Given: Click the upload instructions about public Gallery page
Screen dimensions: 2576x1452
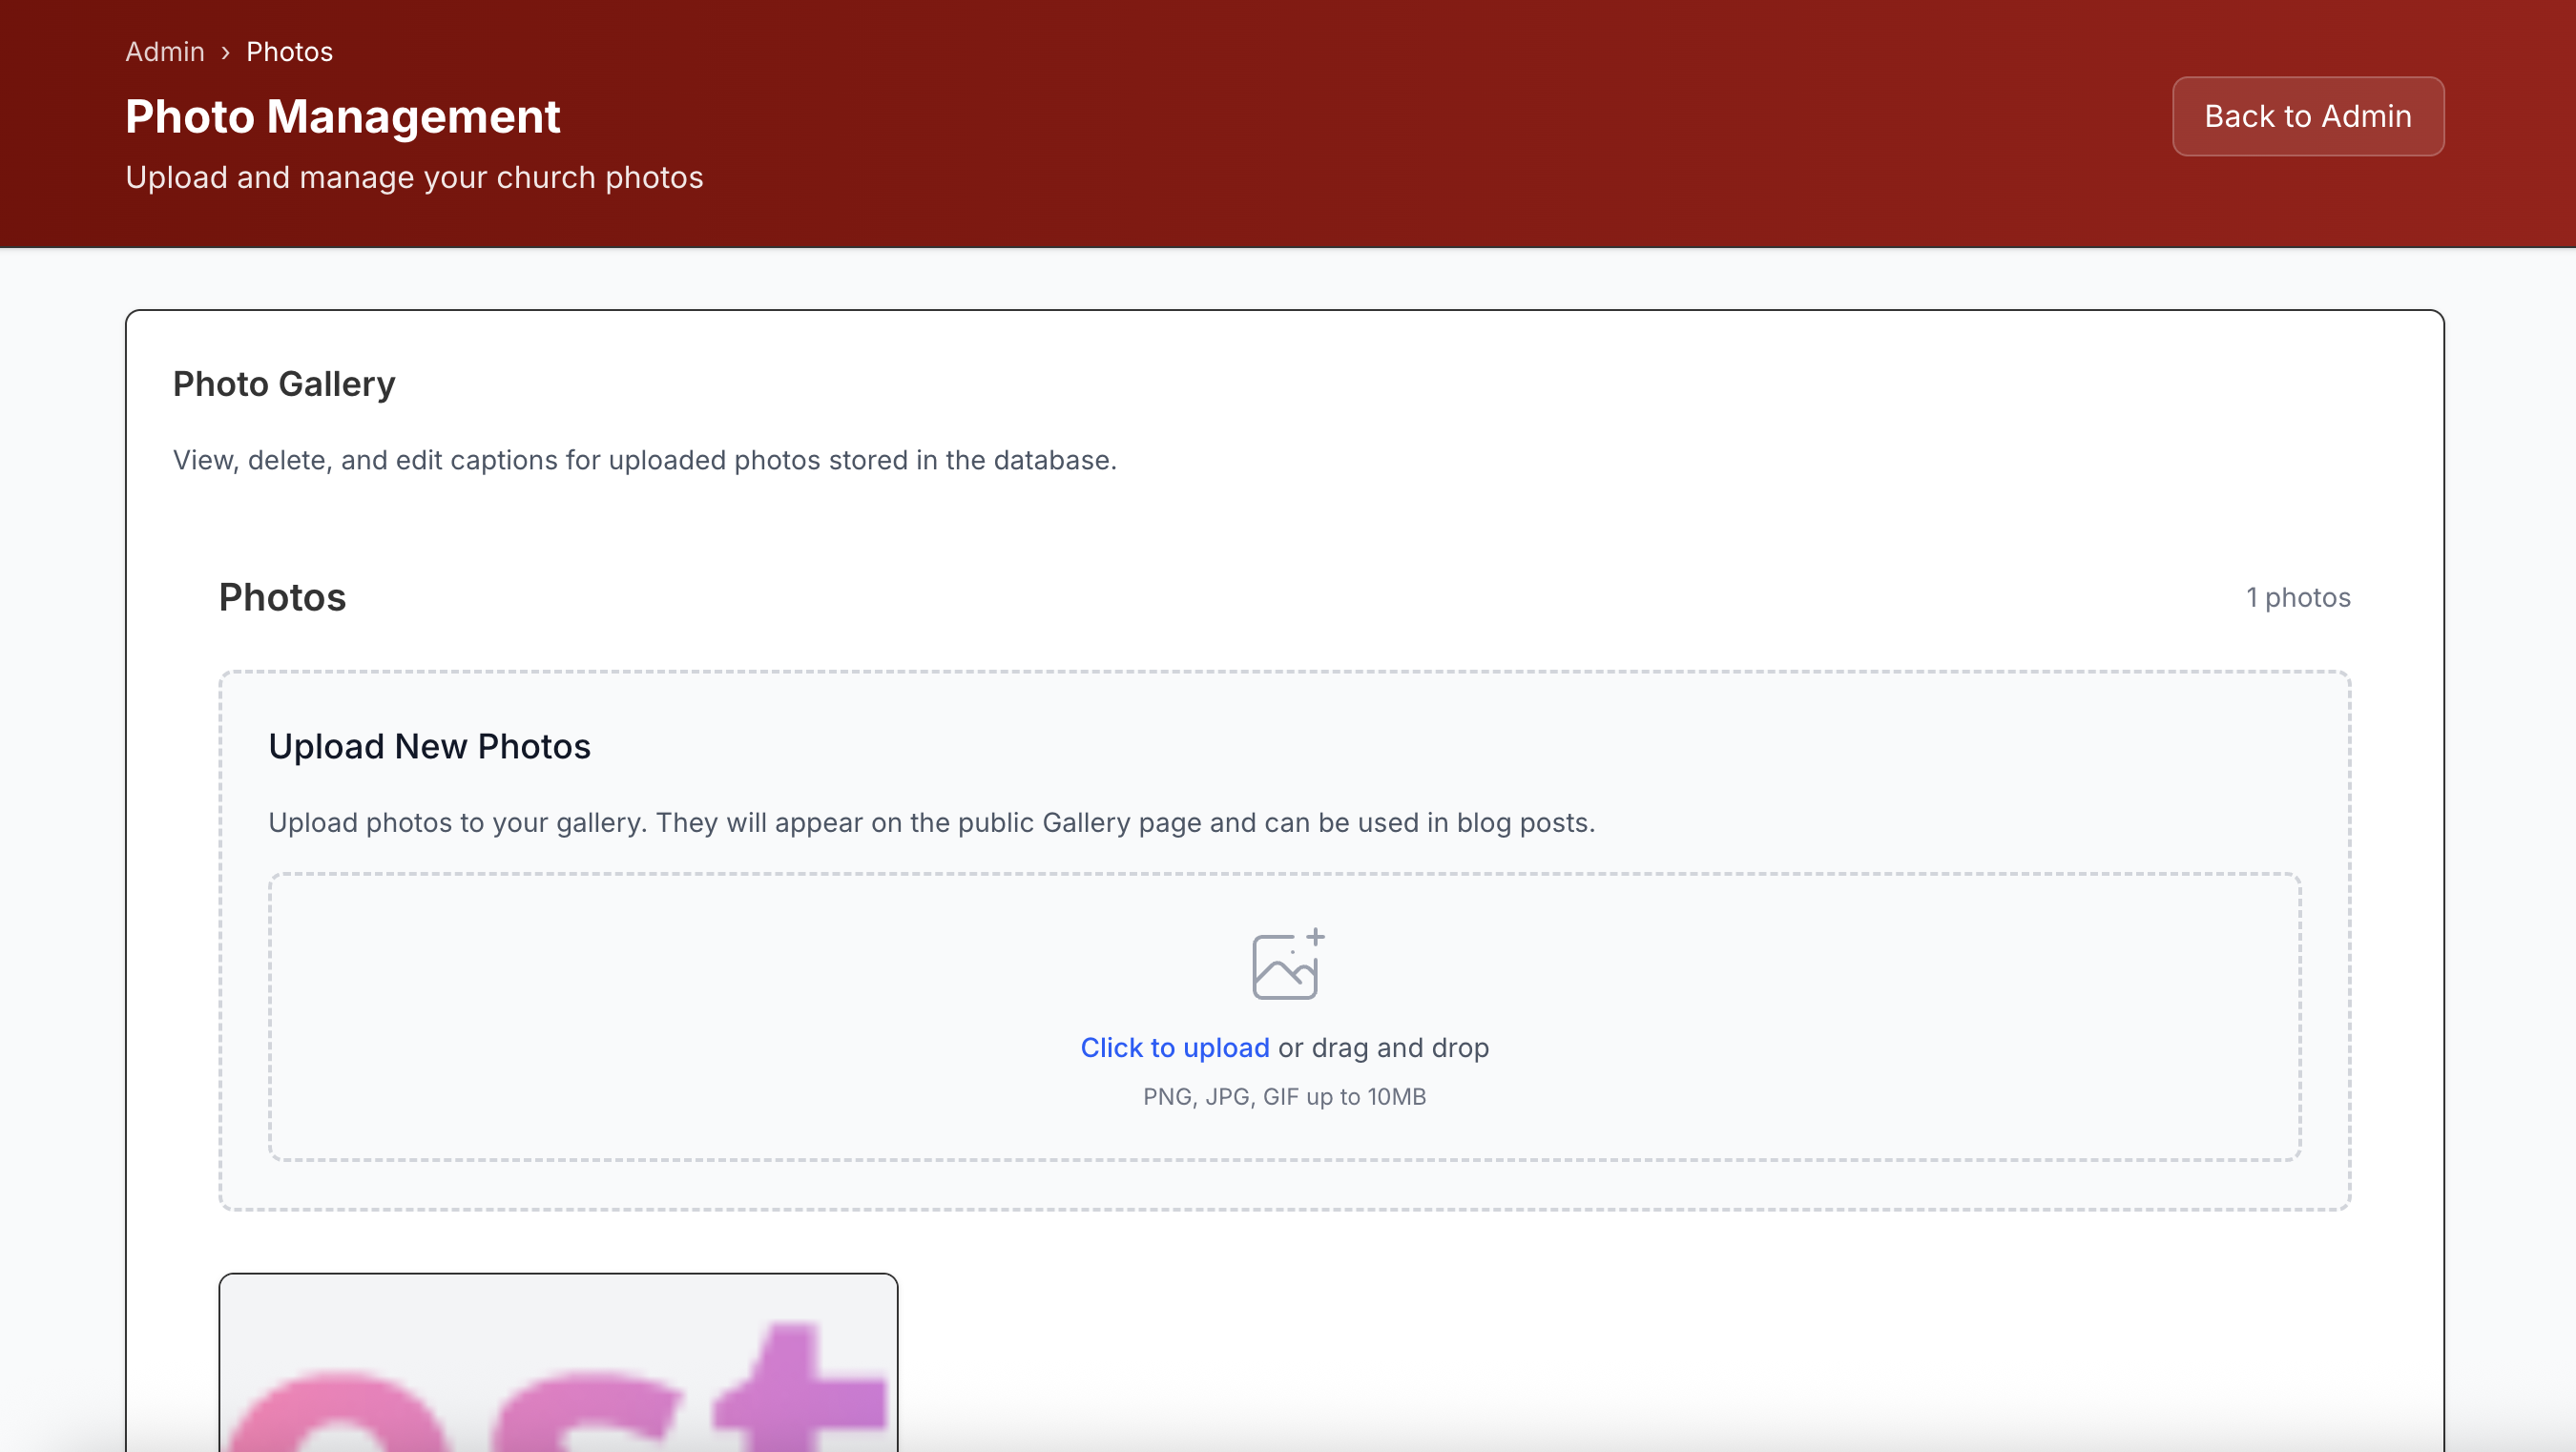Looking at the screenshot, I should 931,822.
